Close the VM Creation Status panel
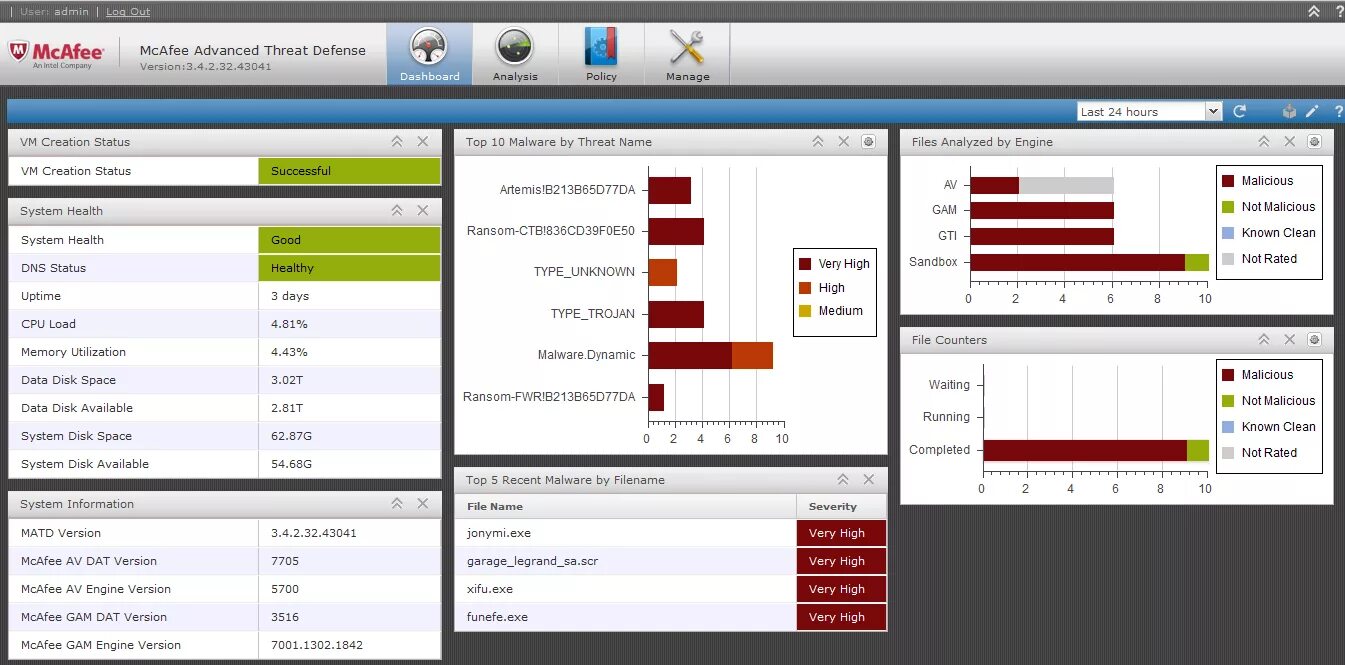The width and height of the screenshot is (1345, 665). pyautogui.click(x=423, y=142)
